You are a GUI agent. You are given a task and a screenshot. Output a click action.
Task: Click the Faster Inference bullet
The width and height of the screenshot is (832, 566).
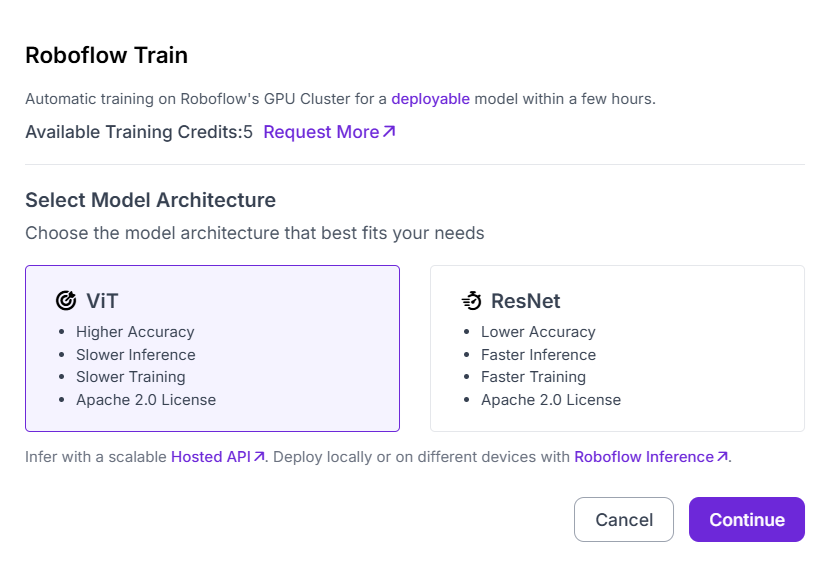[538, 355]
